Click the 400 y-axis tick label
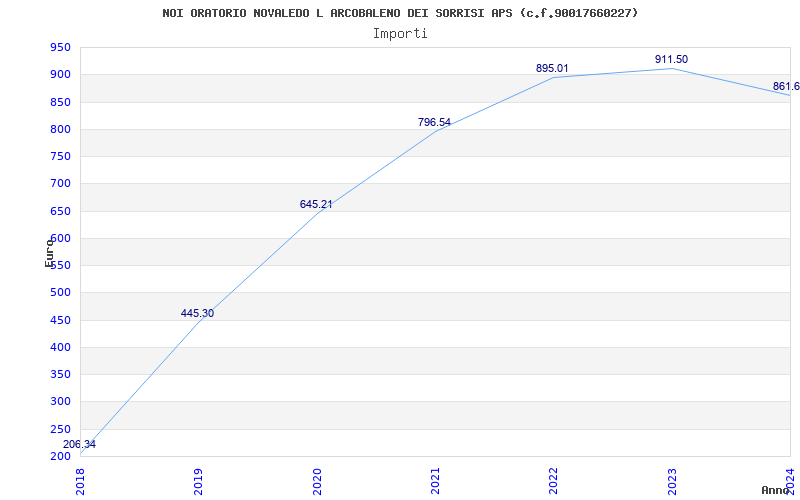 pos(60,347)
